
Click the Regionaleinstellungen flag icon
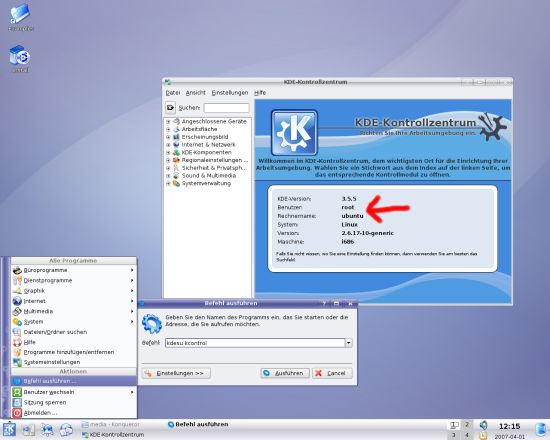[176, 160]
